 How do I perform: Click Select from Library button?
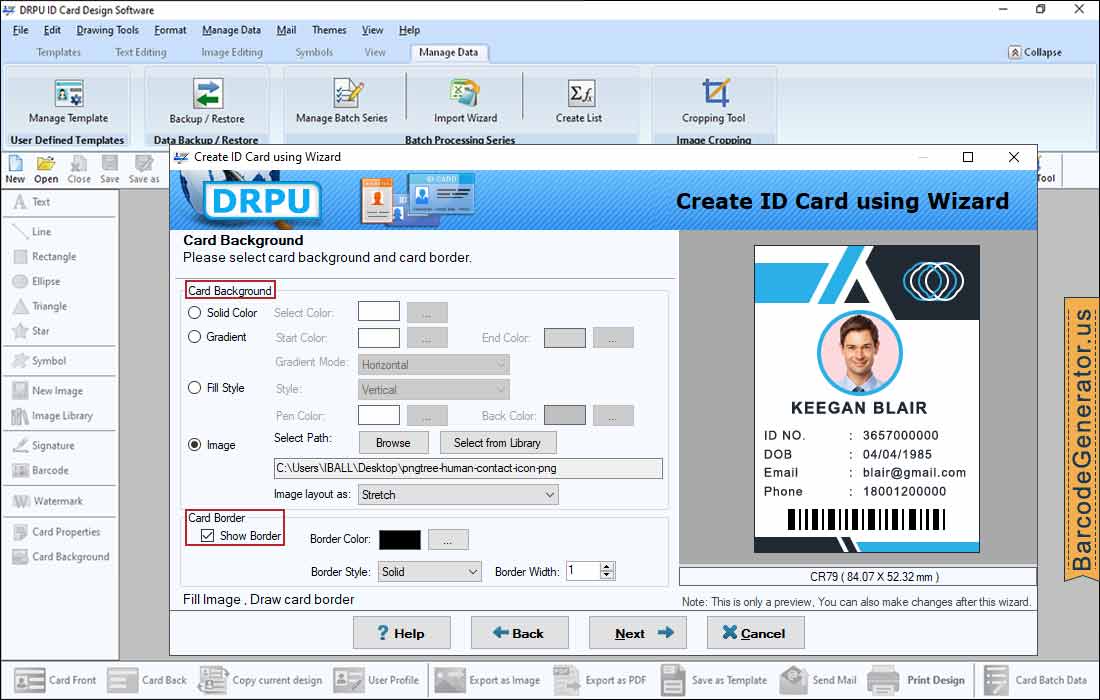click(497, 443)
